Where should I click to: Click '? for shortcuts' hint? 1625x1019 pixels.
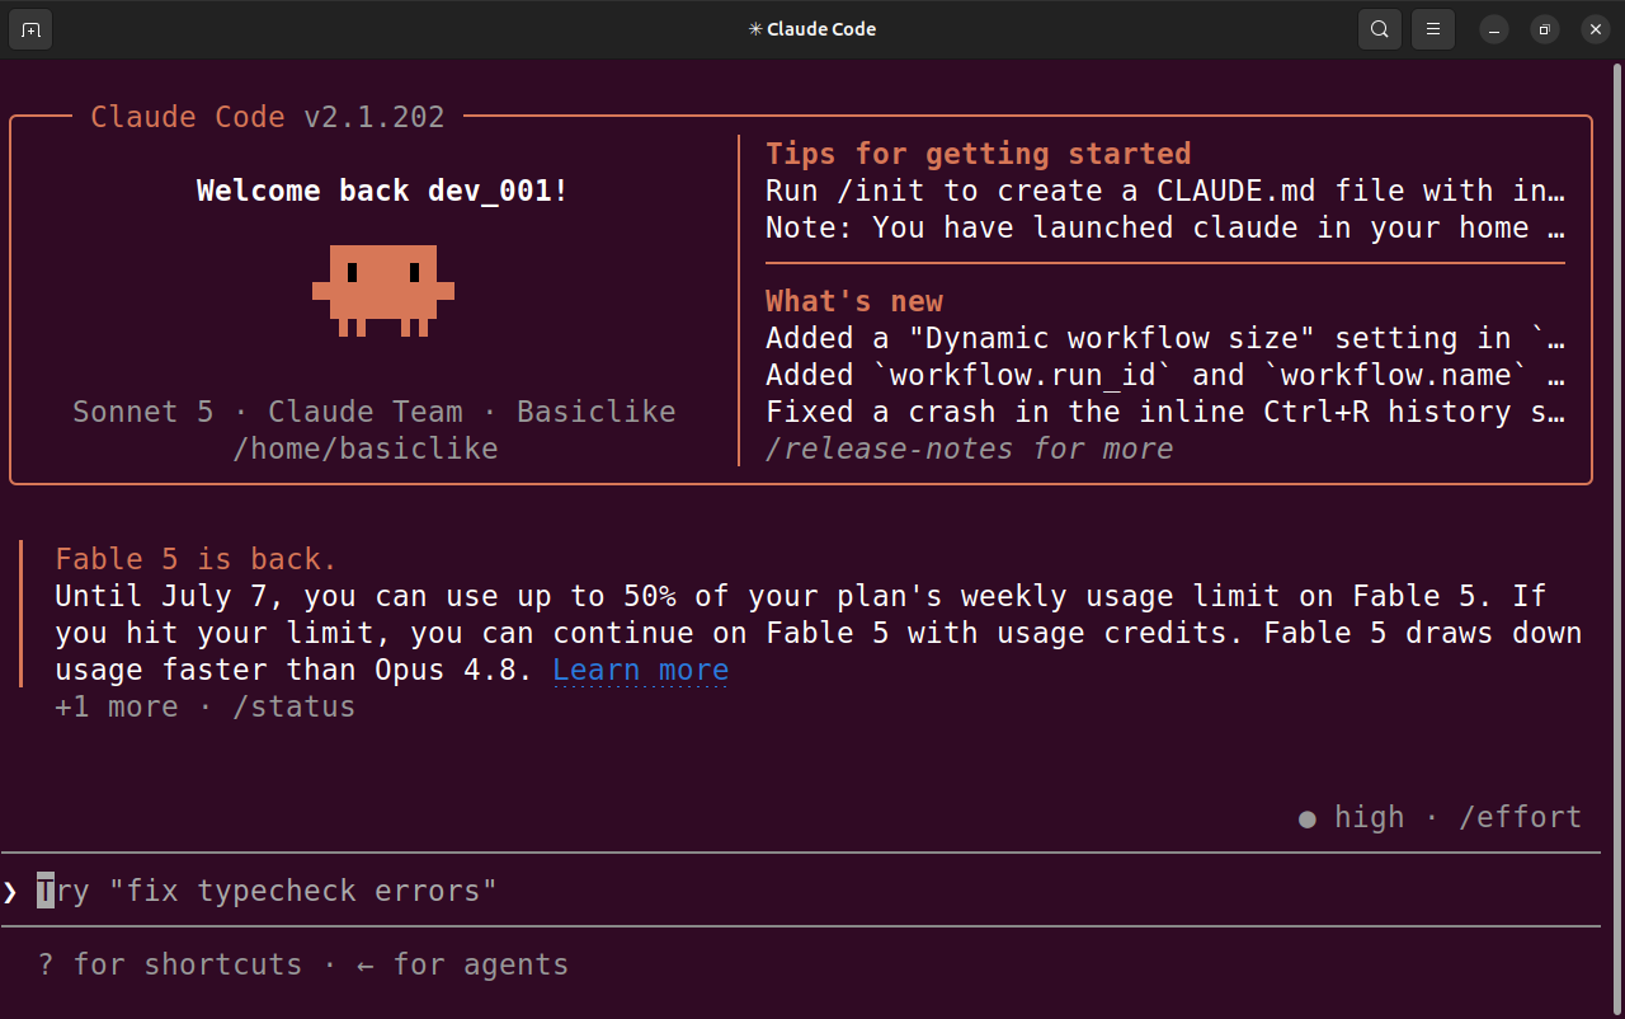170,965
